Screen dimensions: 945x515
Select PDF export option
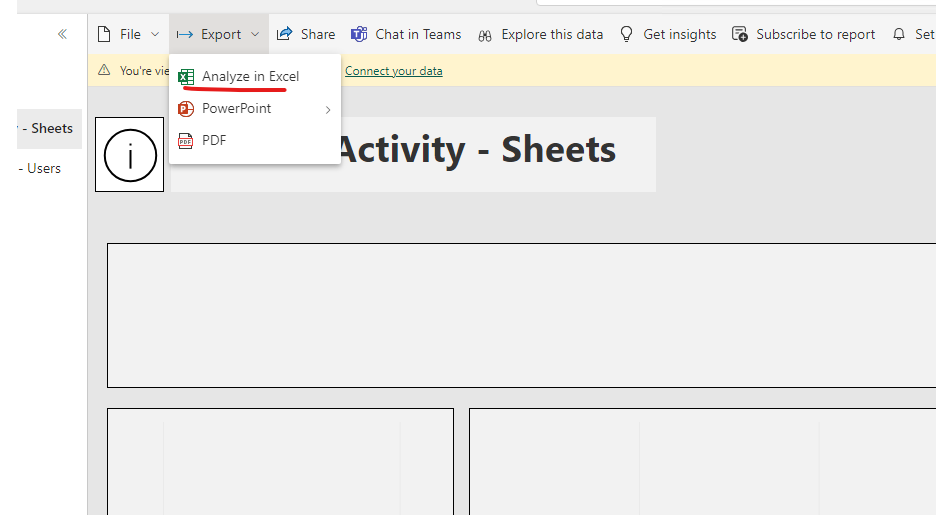255,140
